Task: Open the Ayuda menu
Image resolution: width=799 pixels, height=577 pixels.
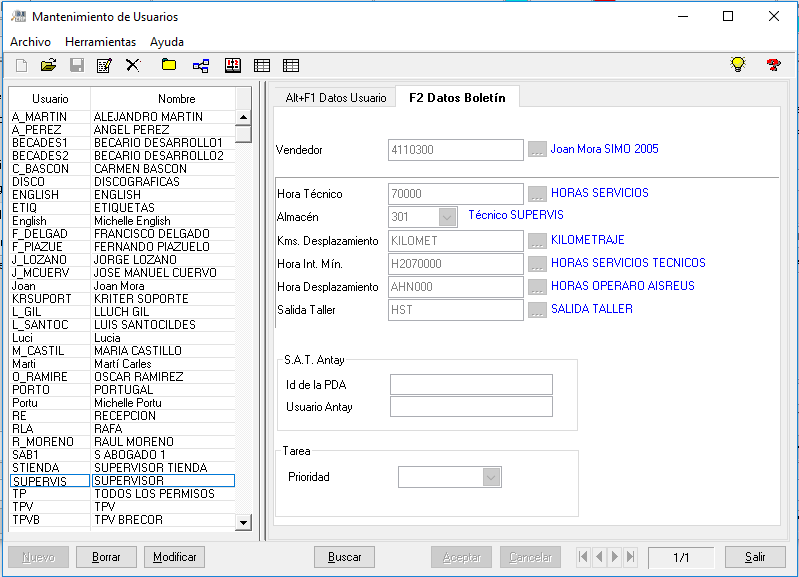Action: pos(167,42)
